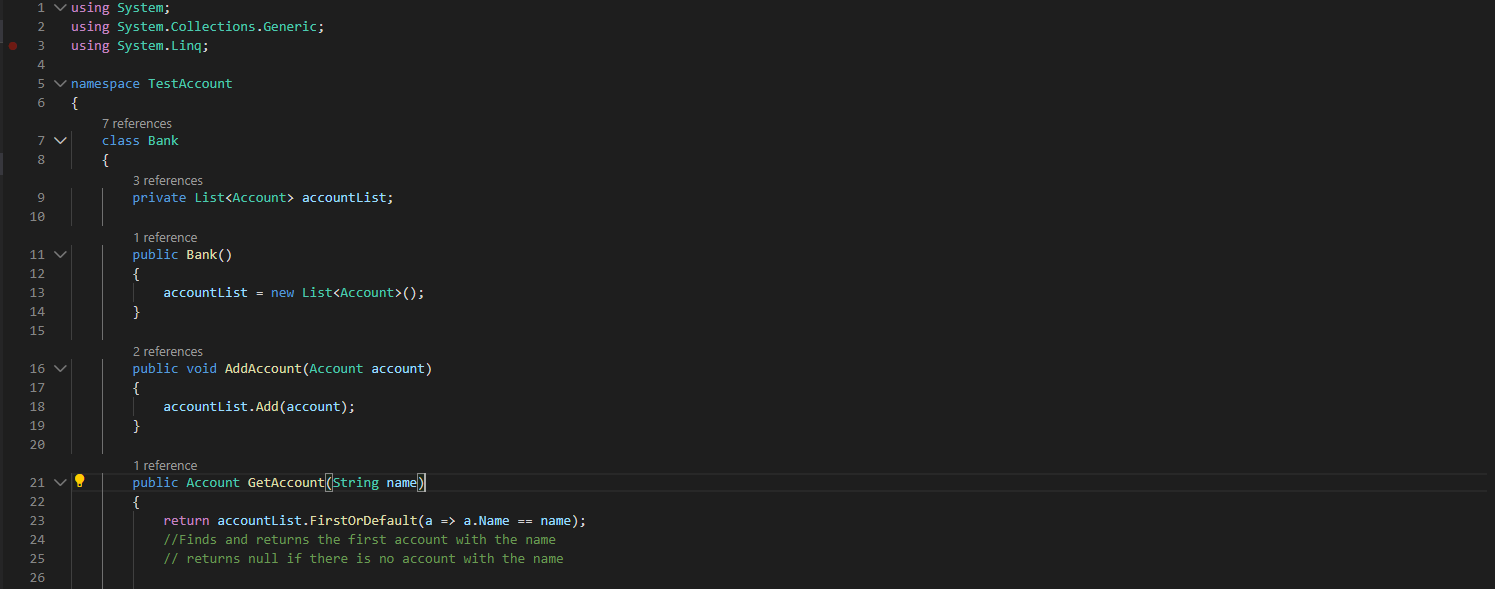This screenshot has width=1495, height=589.
Task: Click 'List<Account>' type on line 9
Action: 244,198
